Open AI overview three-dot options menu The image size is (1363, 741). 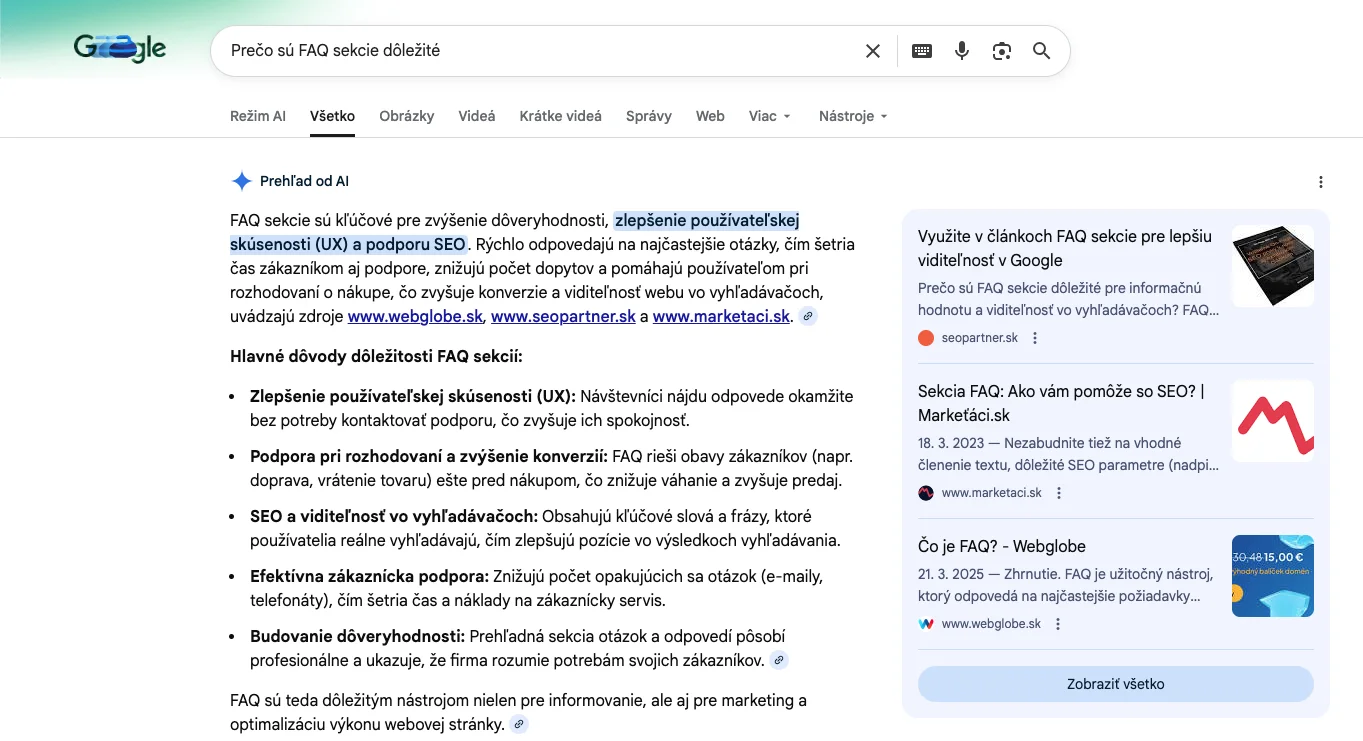pyautogui.click(x=1321, y=182)
